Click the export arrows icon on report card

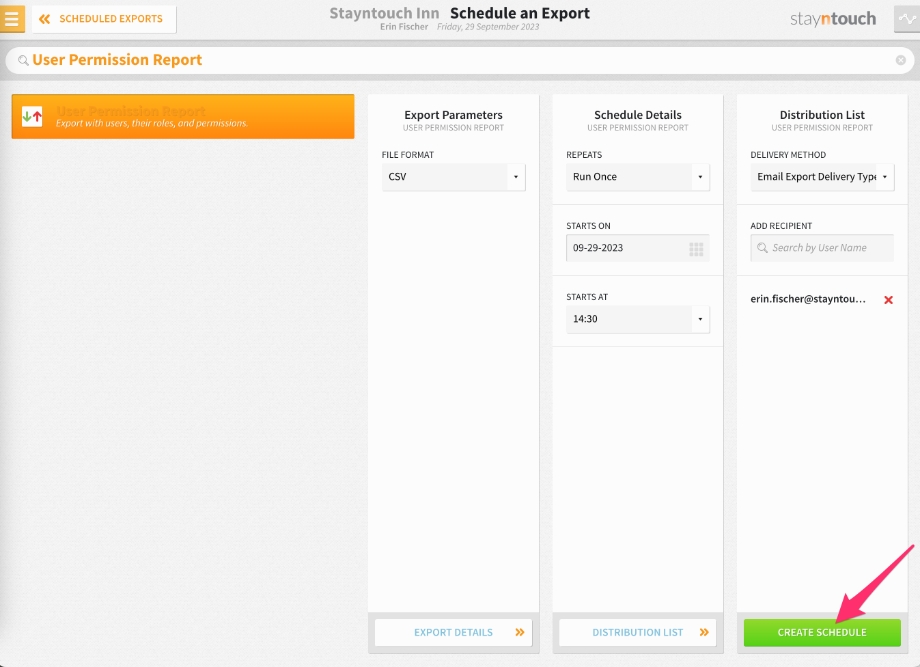(32, 116)
